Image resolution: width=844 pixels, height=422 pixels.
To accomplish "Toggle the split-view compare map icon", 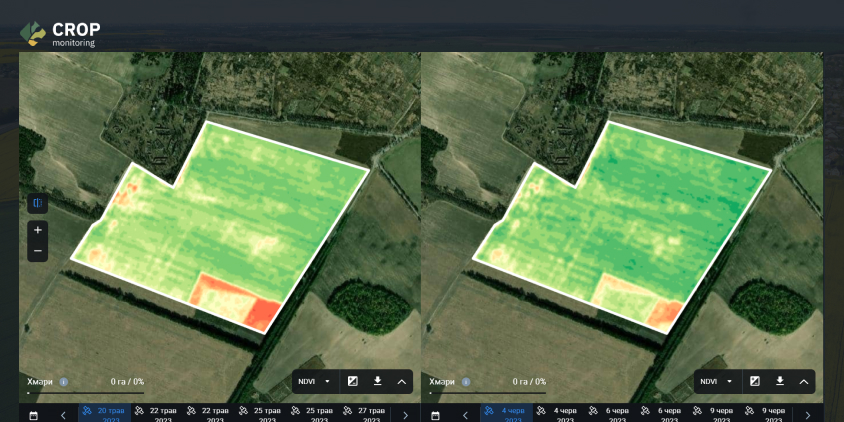I will click(x=38, y=203).
